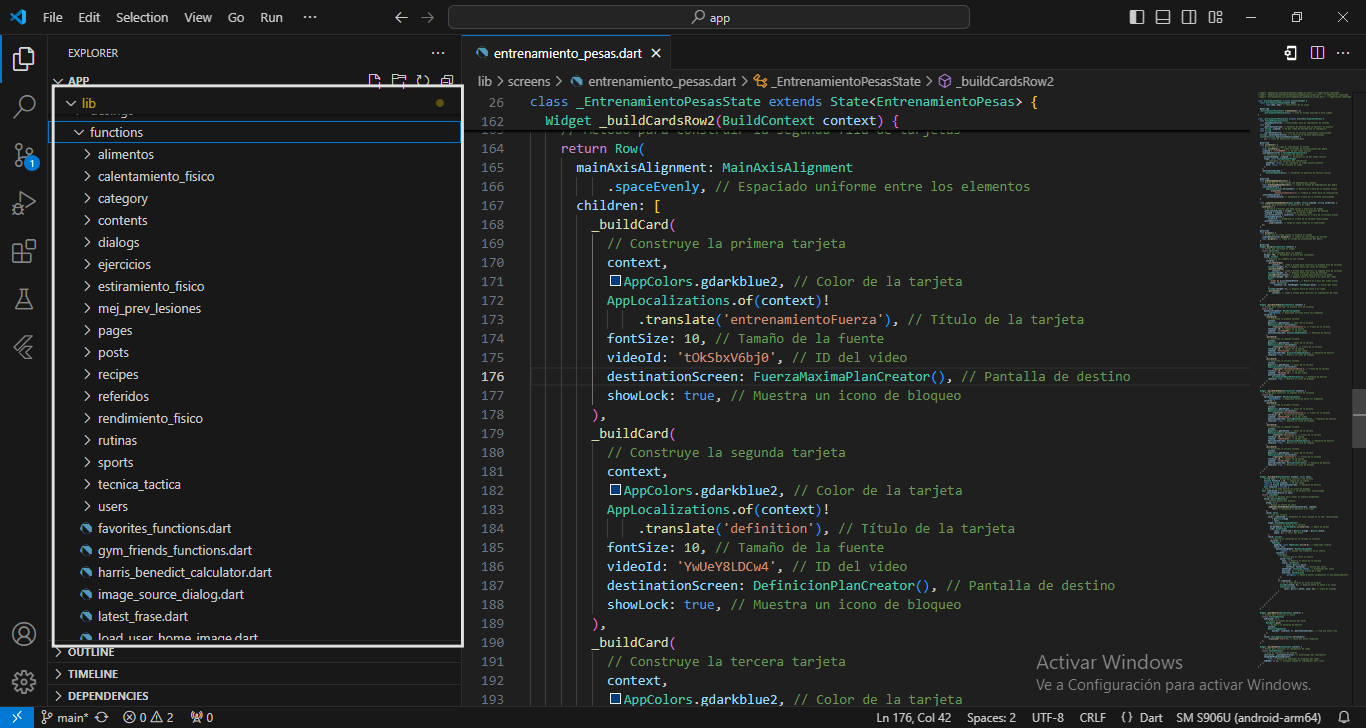Open Explorer views and more actions menu
Image resolution: width=1366 pixels, height=728 pixels.
[438, 53]
